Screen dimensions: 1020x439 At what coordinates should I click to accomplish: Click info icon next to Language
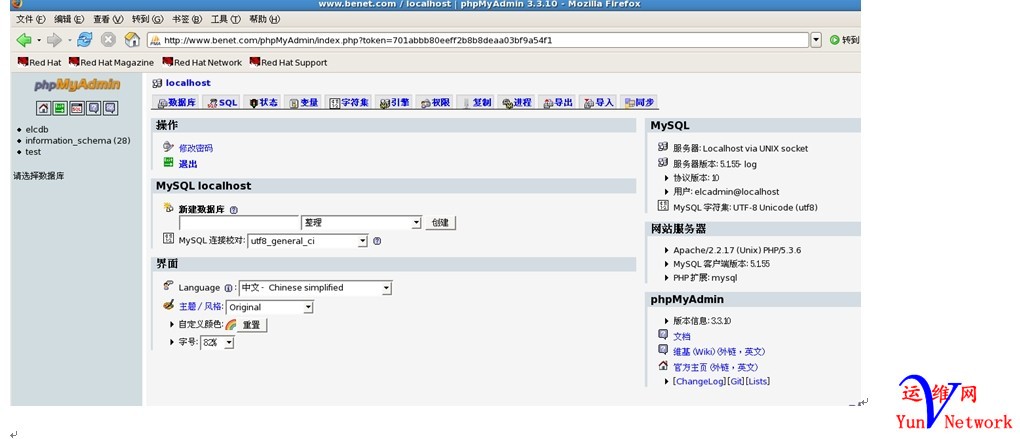[228, 288]
